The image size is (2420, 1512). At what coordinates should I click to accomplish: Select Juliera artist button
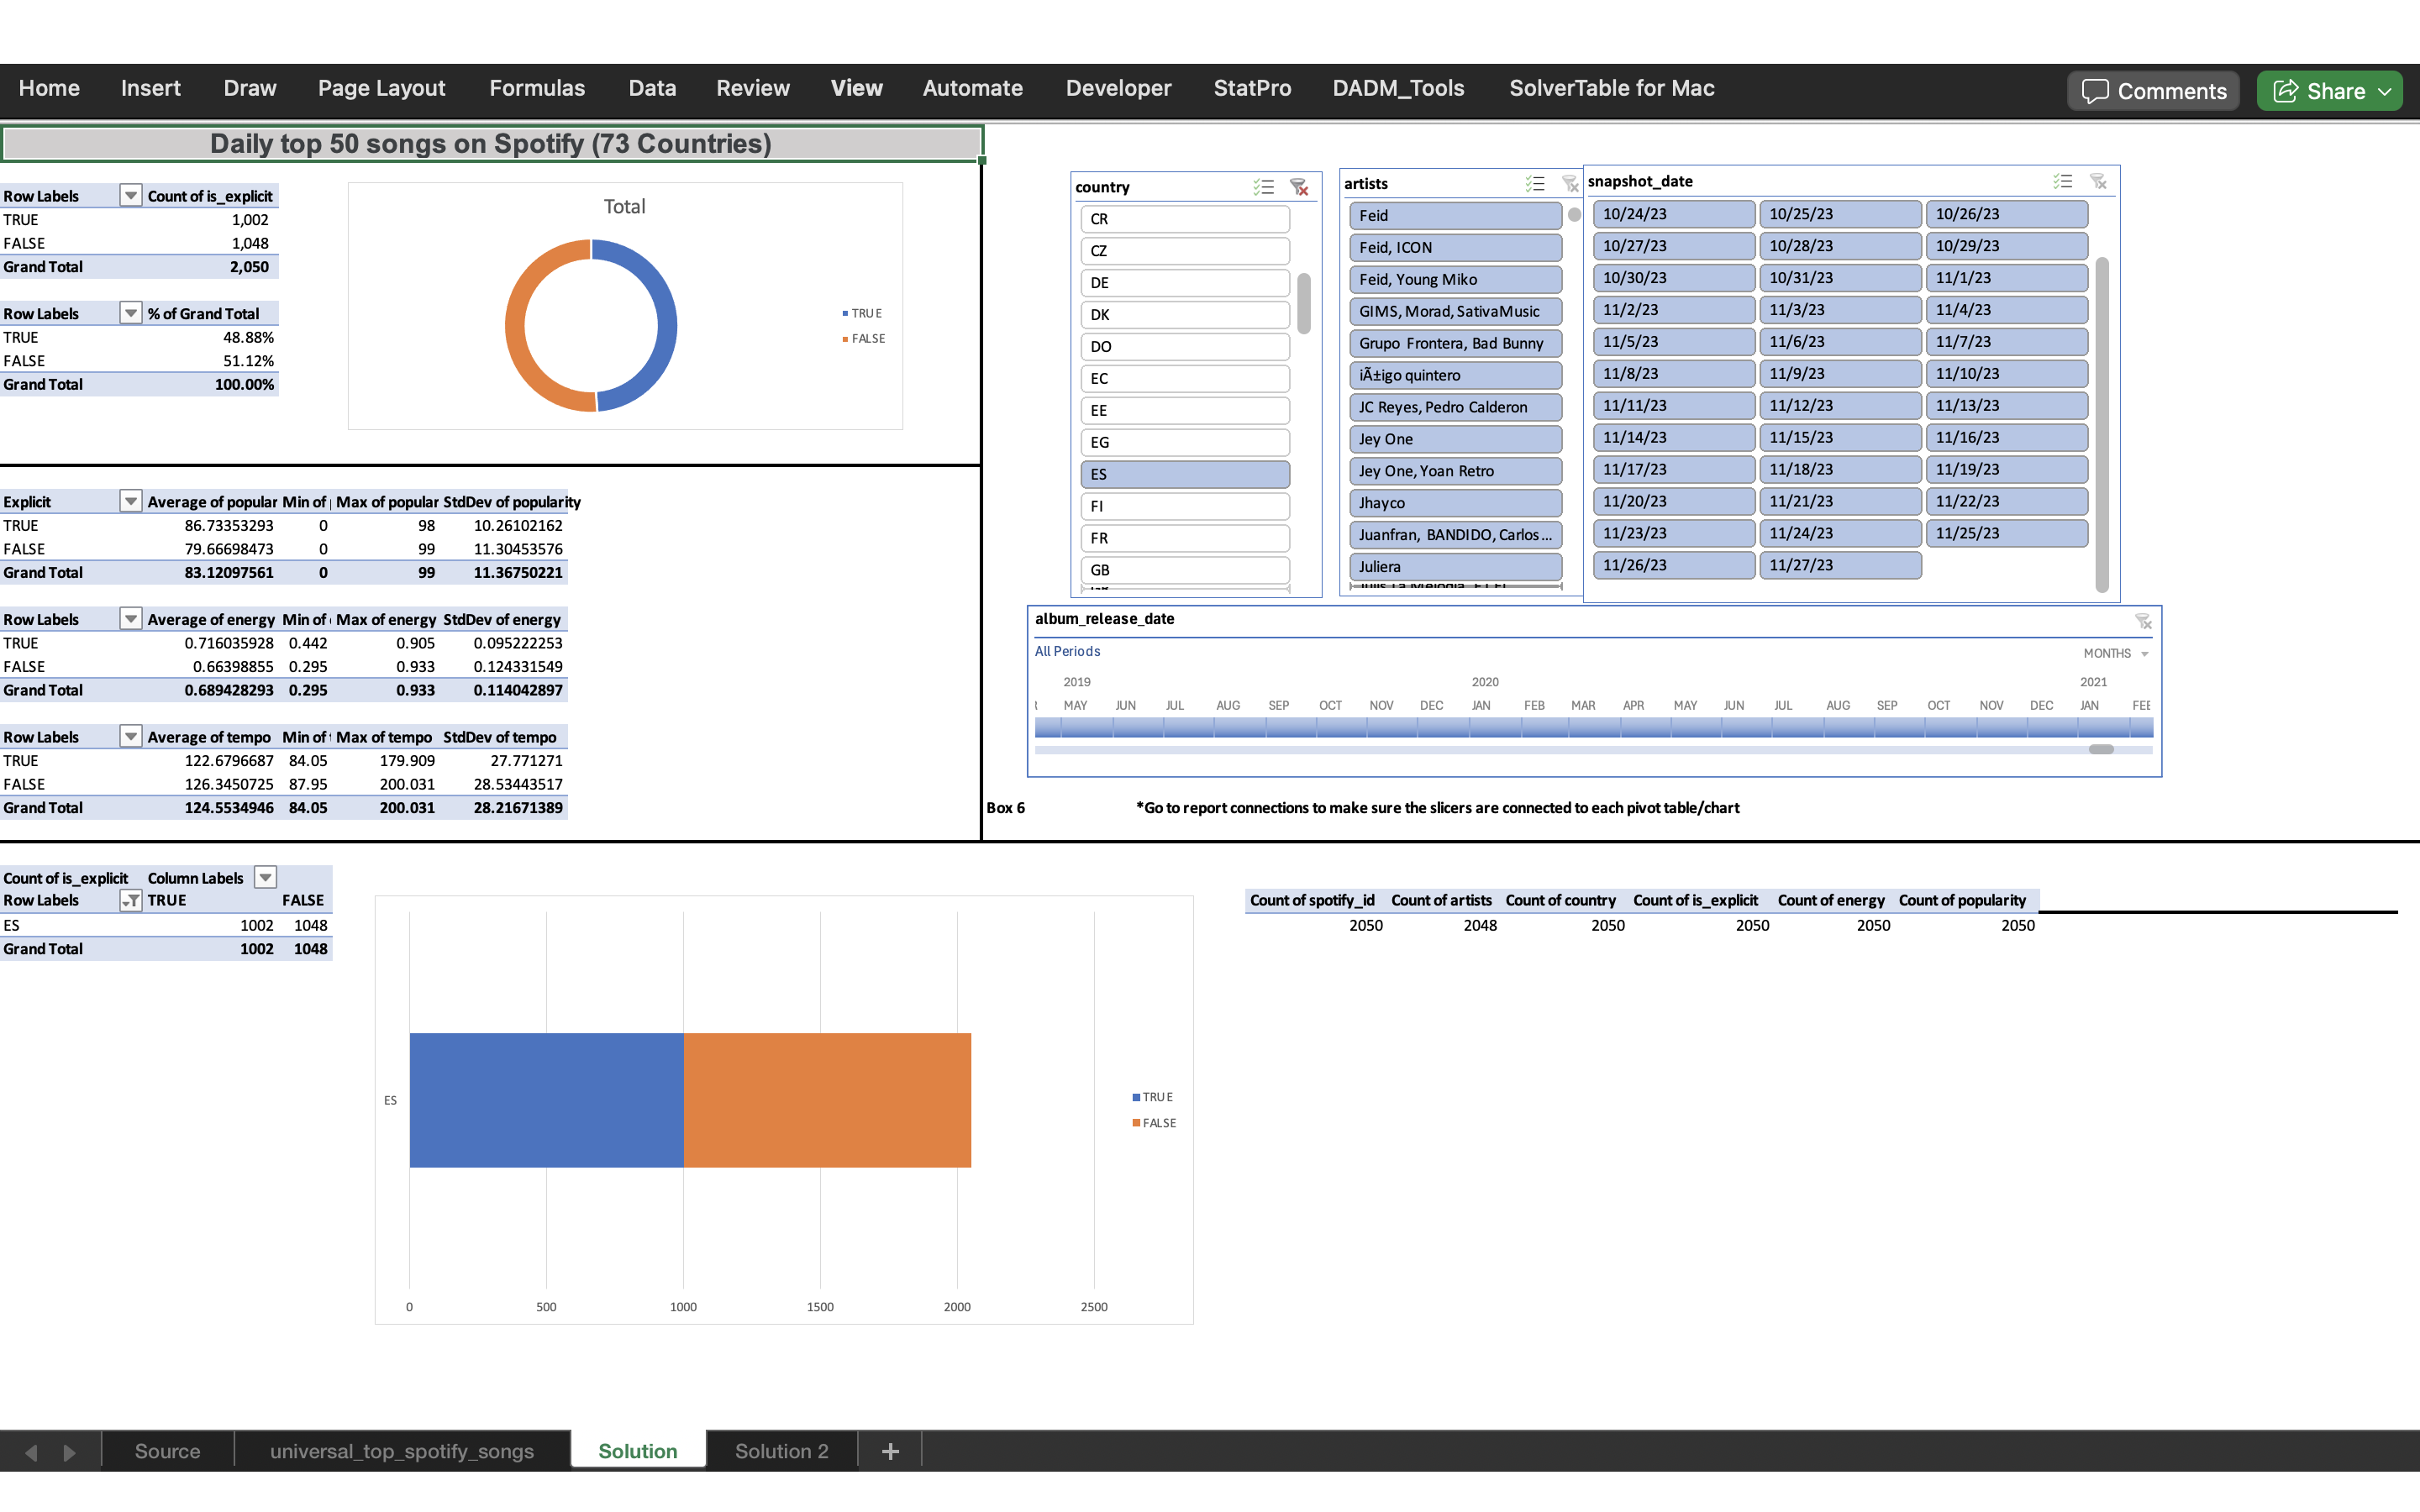pos(1455,567)
